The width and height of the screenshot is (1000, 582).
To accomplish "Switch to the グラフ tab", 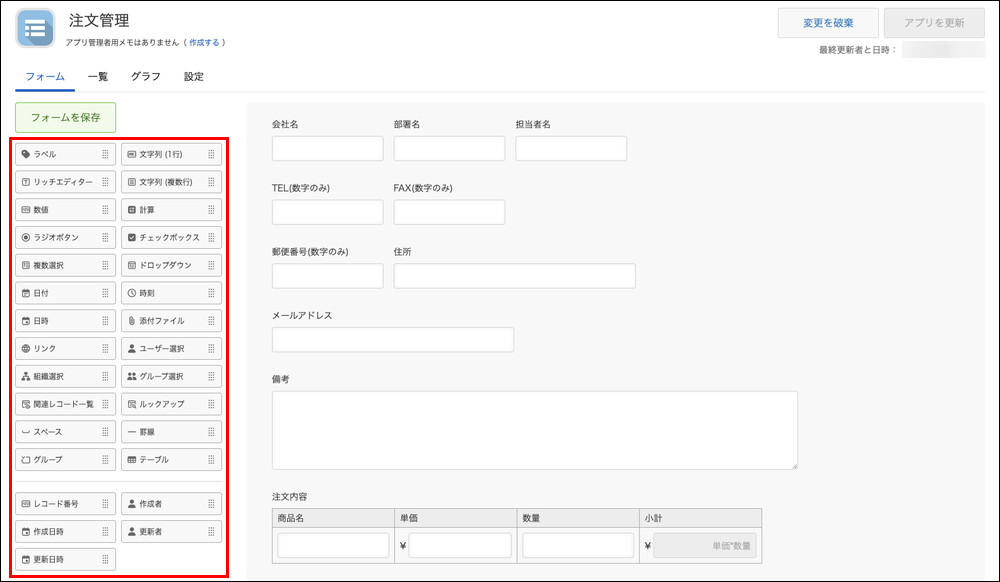I will pyautogui.click(x=146, y=76).
